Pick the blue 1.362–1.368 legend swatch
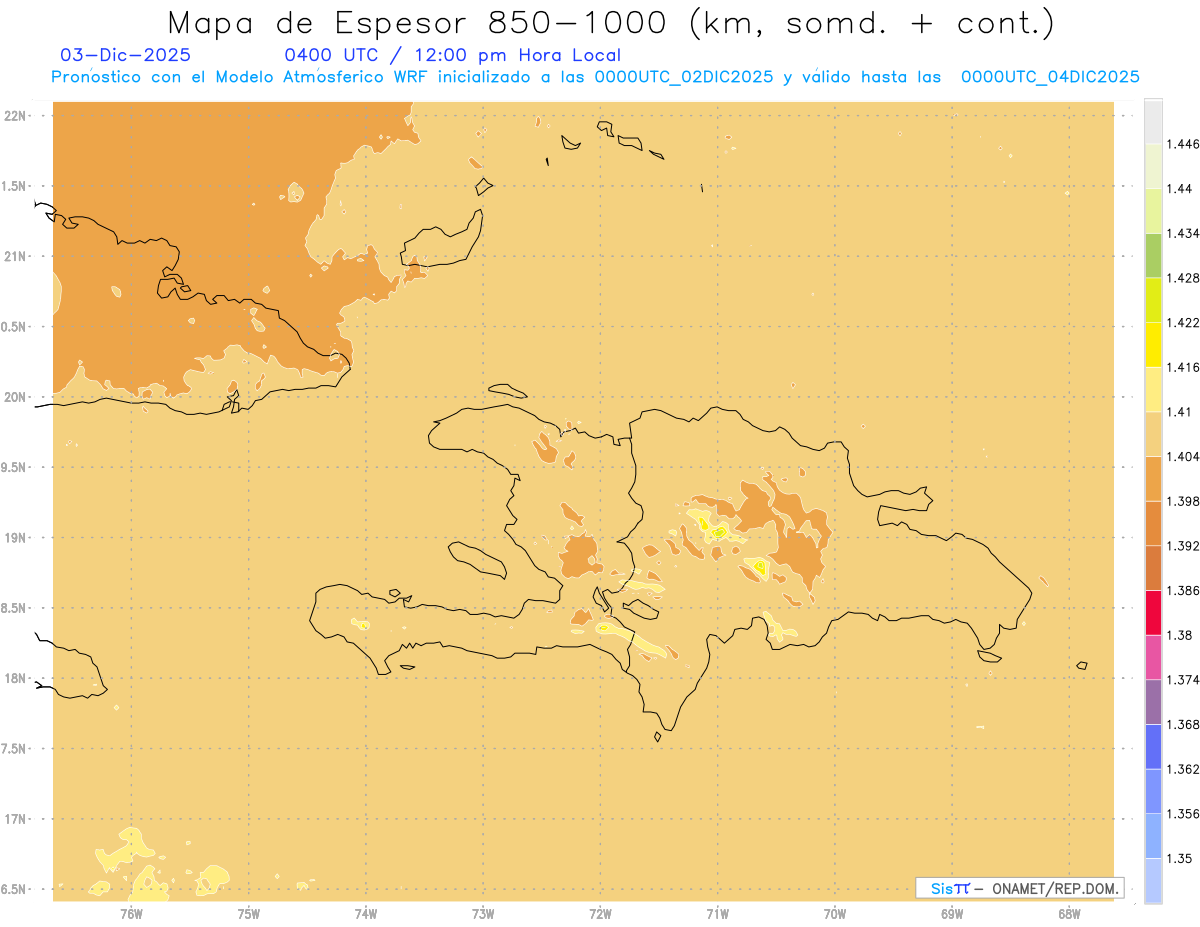The height and width of the screenshot is (927, 1200). point(1153,746)
